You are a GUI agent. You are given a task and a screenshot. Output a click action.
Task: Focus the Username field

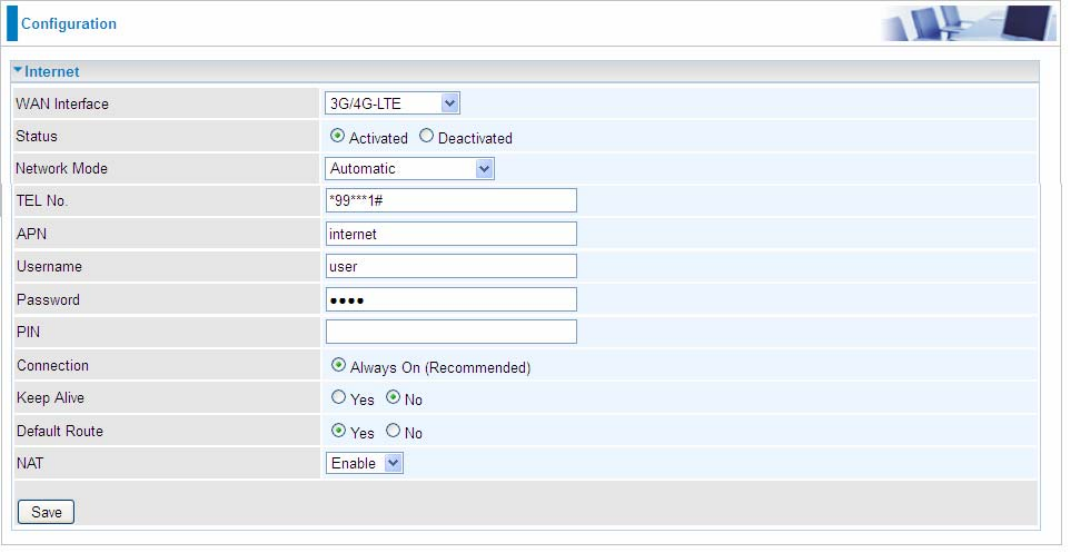pyautogui.click(x=451, y=266)
